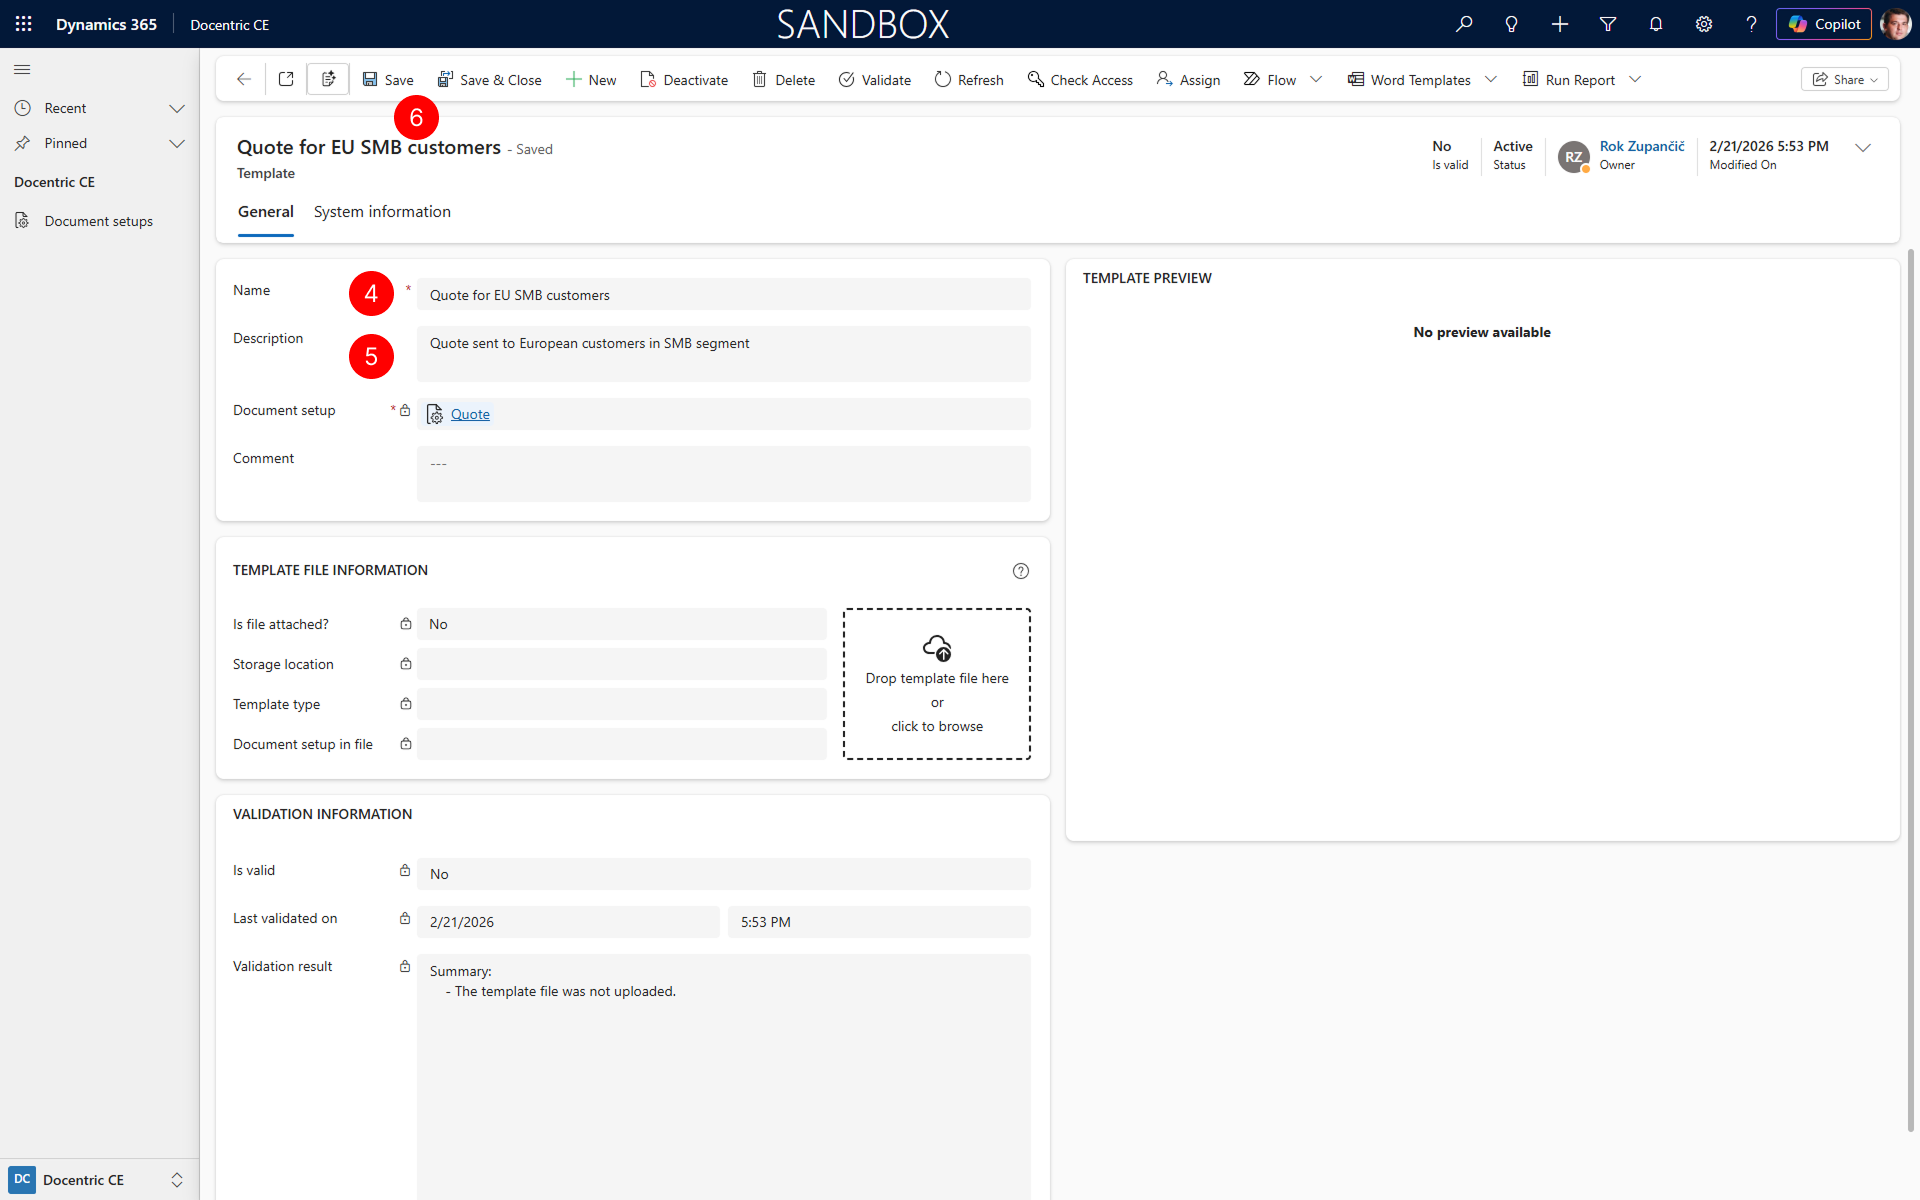
Task: Click Run Report command
Action: tap(1569, 79)
